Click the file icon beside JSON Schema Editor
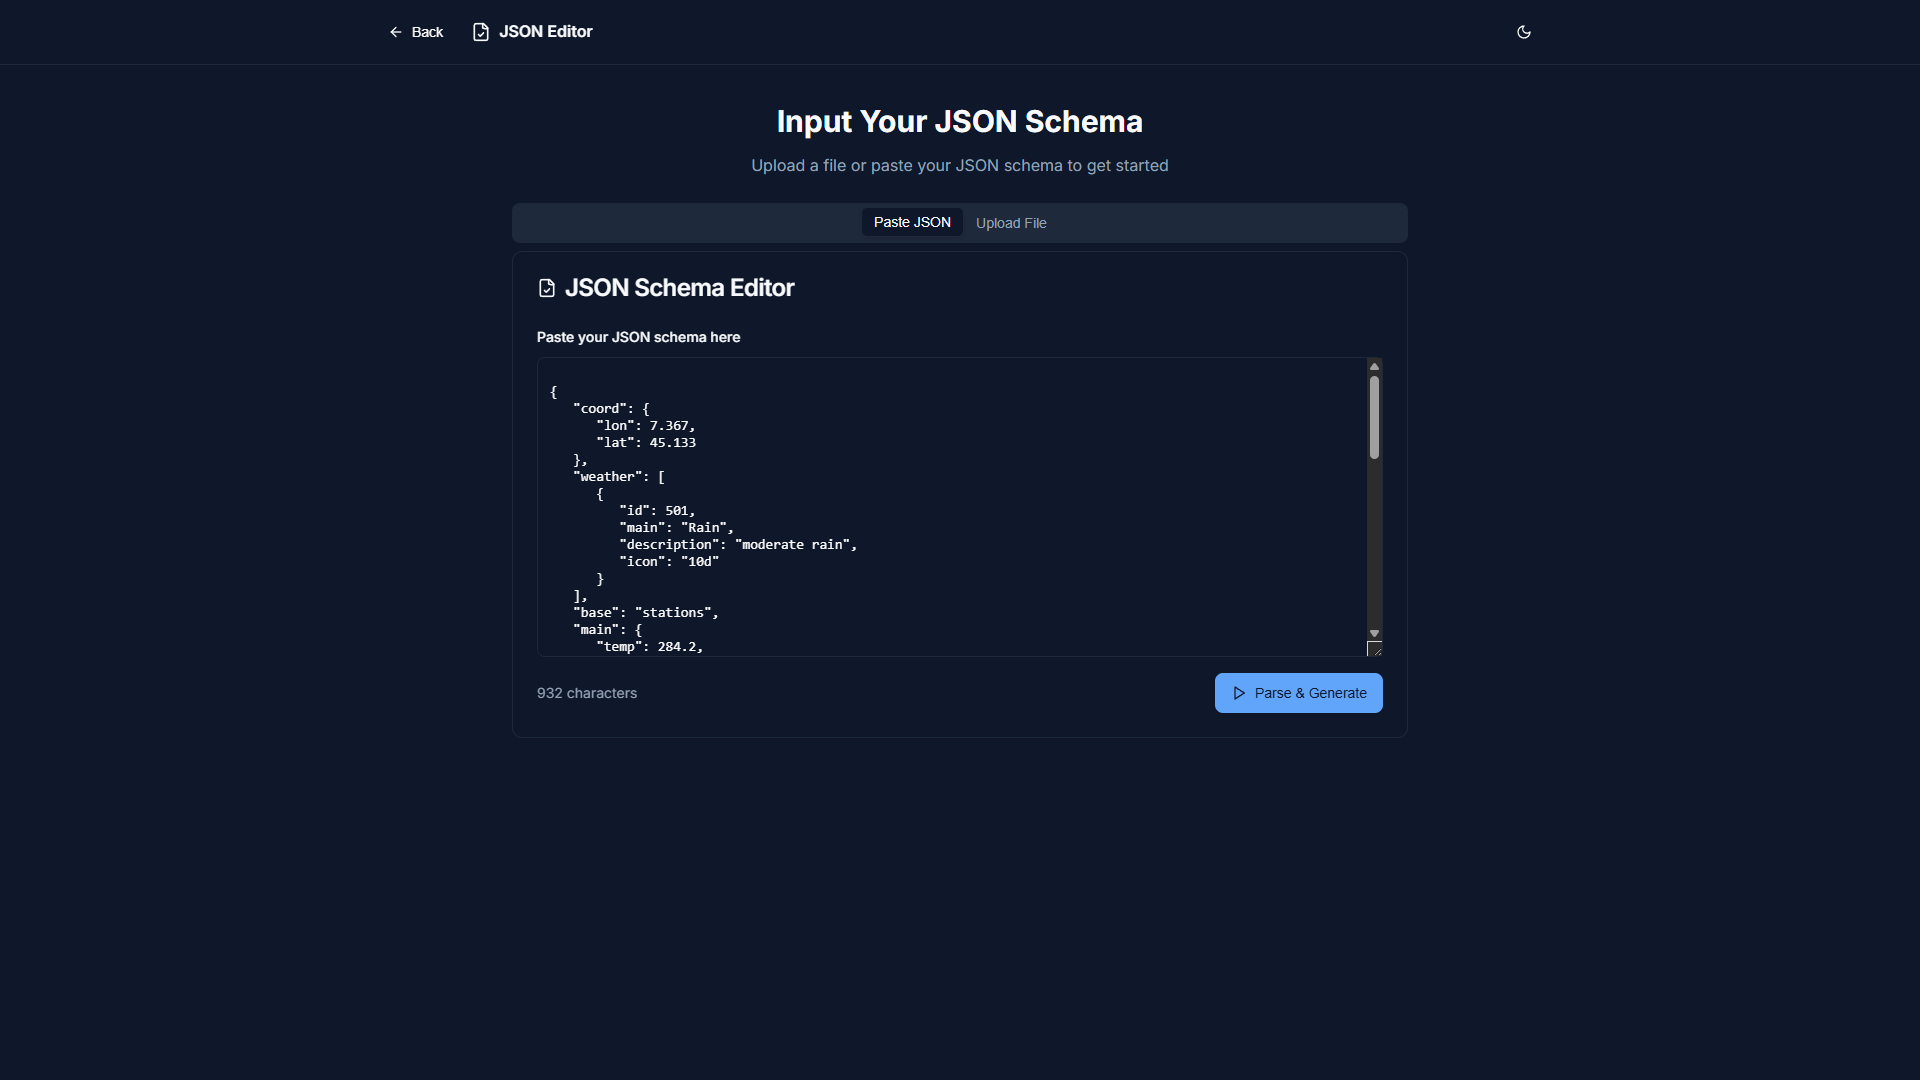This screenshot has height=1080, width=1920. [547, 288]
